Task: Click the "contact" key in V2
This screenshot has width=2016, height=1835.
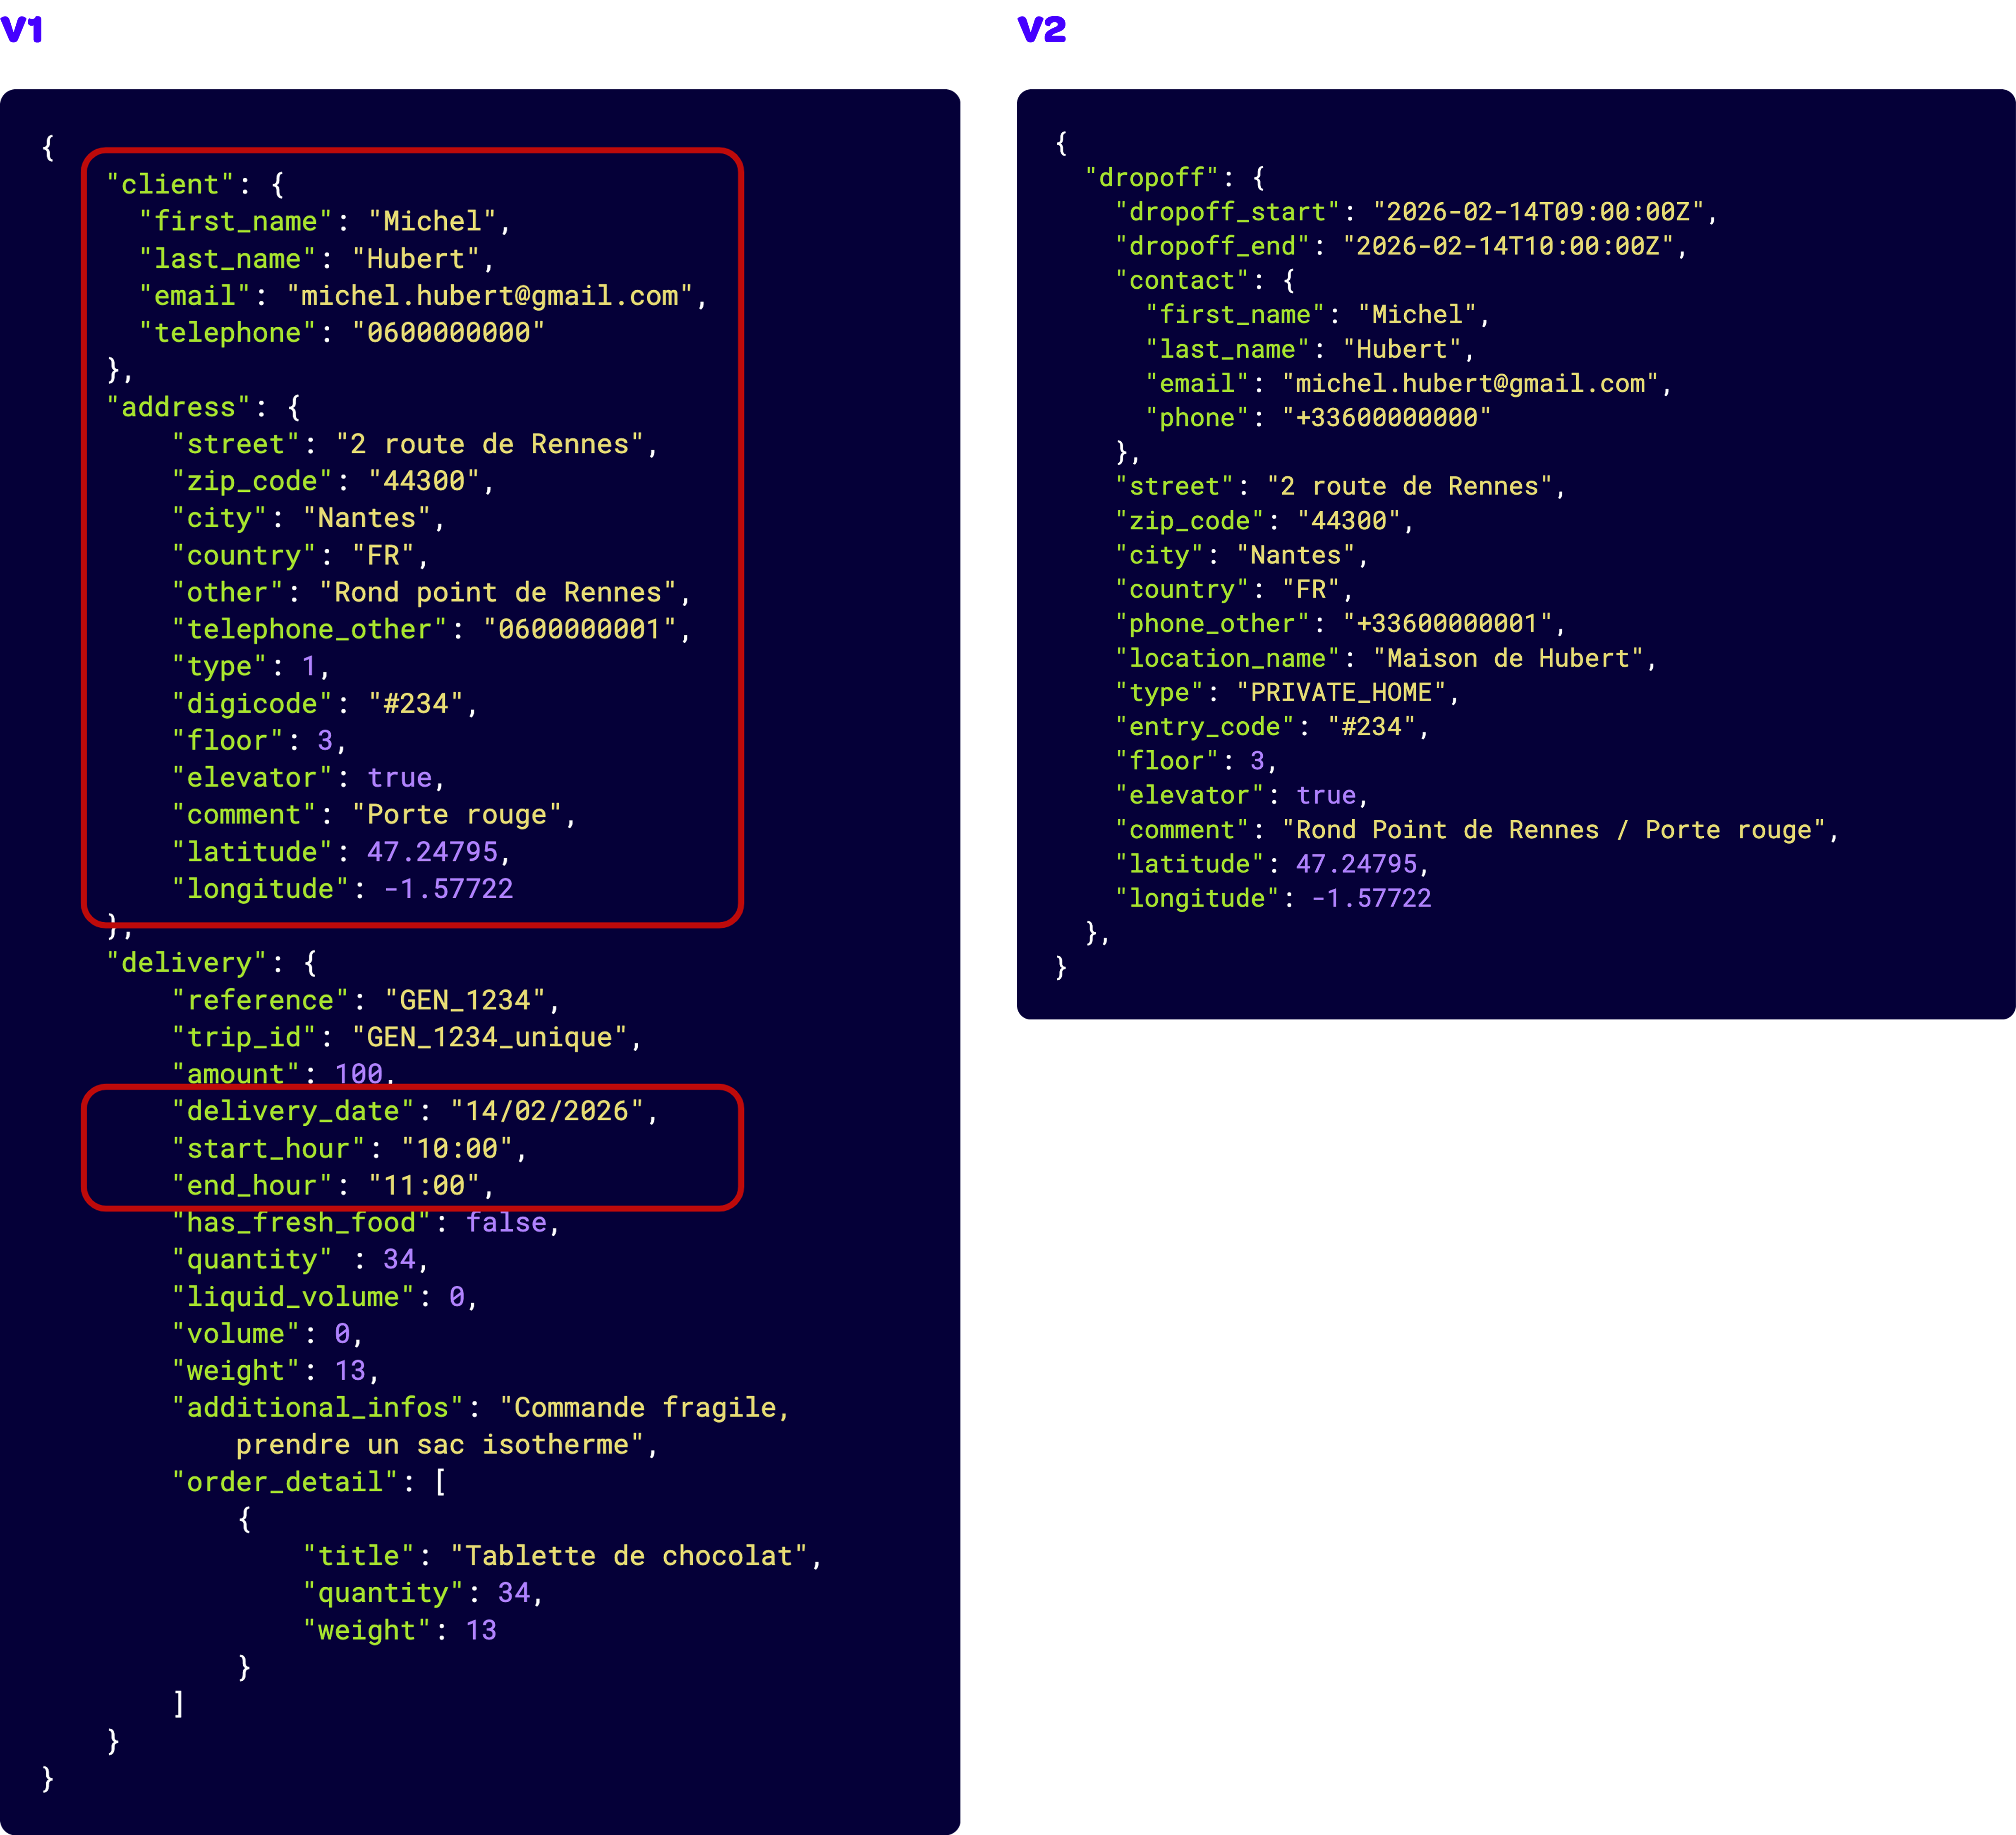Action: [x=1182, y=281]
